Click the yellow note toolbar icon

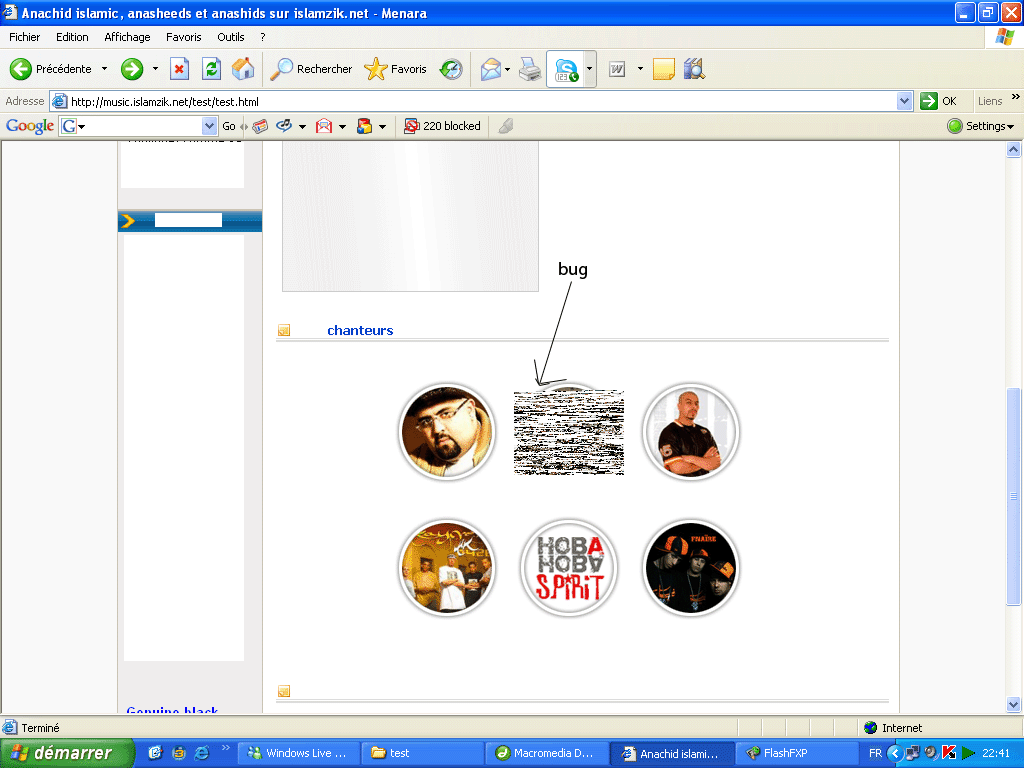pyautogui.click(x=664, y=69)
